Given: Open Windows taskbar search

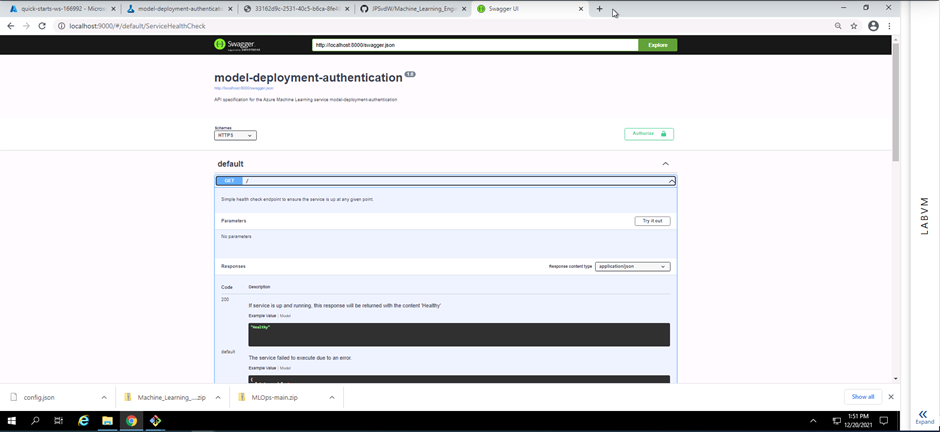Looking at the screenshot, I should pyautogui.click(x=35, y=421).
